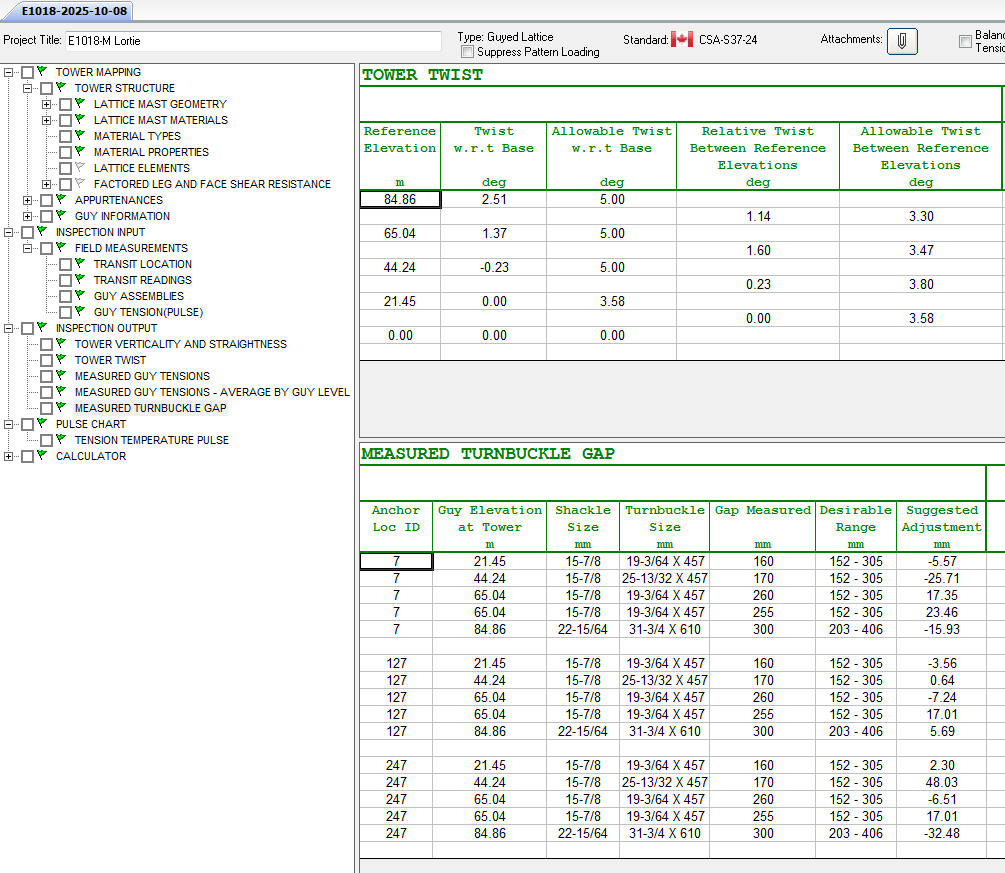1005x873 pixels.
Task: Click green flag icon beside GUY TENSION(PULSE)
Action: pyautogui.click(x=80, y=311)
